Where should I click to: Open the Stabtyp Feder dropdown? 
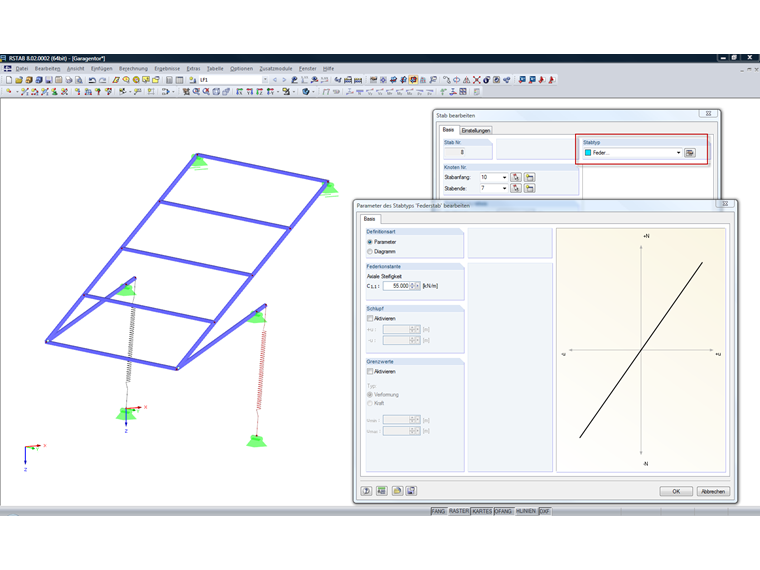[678, 153]
